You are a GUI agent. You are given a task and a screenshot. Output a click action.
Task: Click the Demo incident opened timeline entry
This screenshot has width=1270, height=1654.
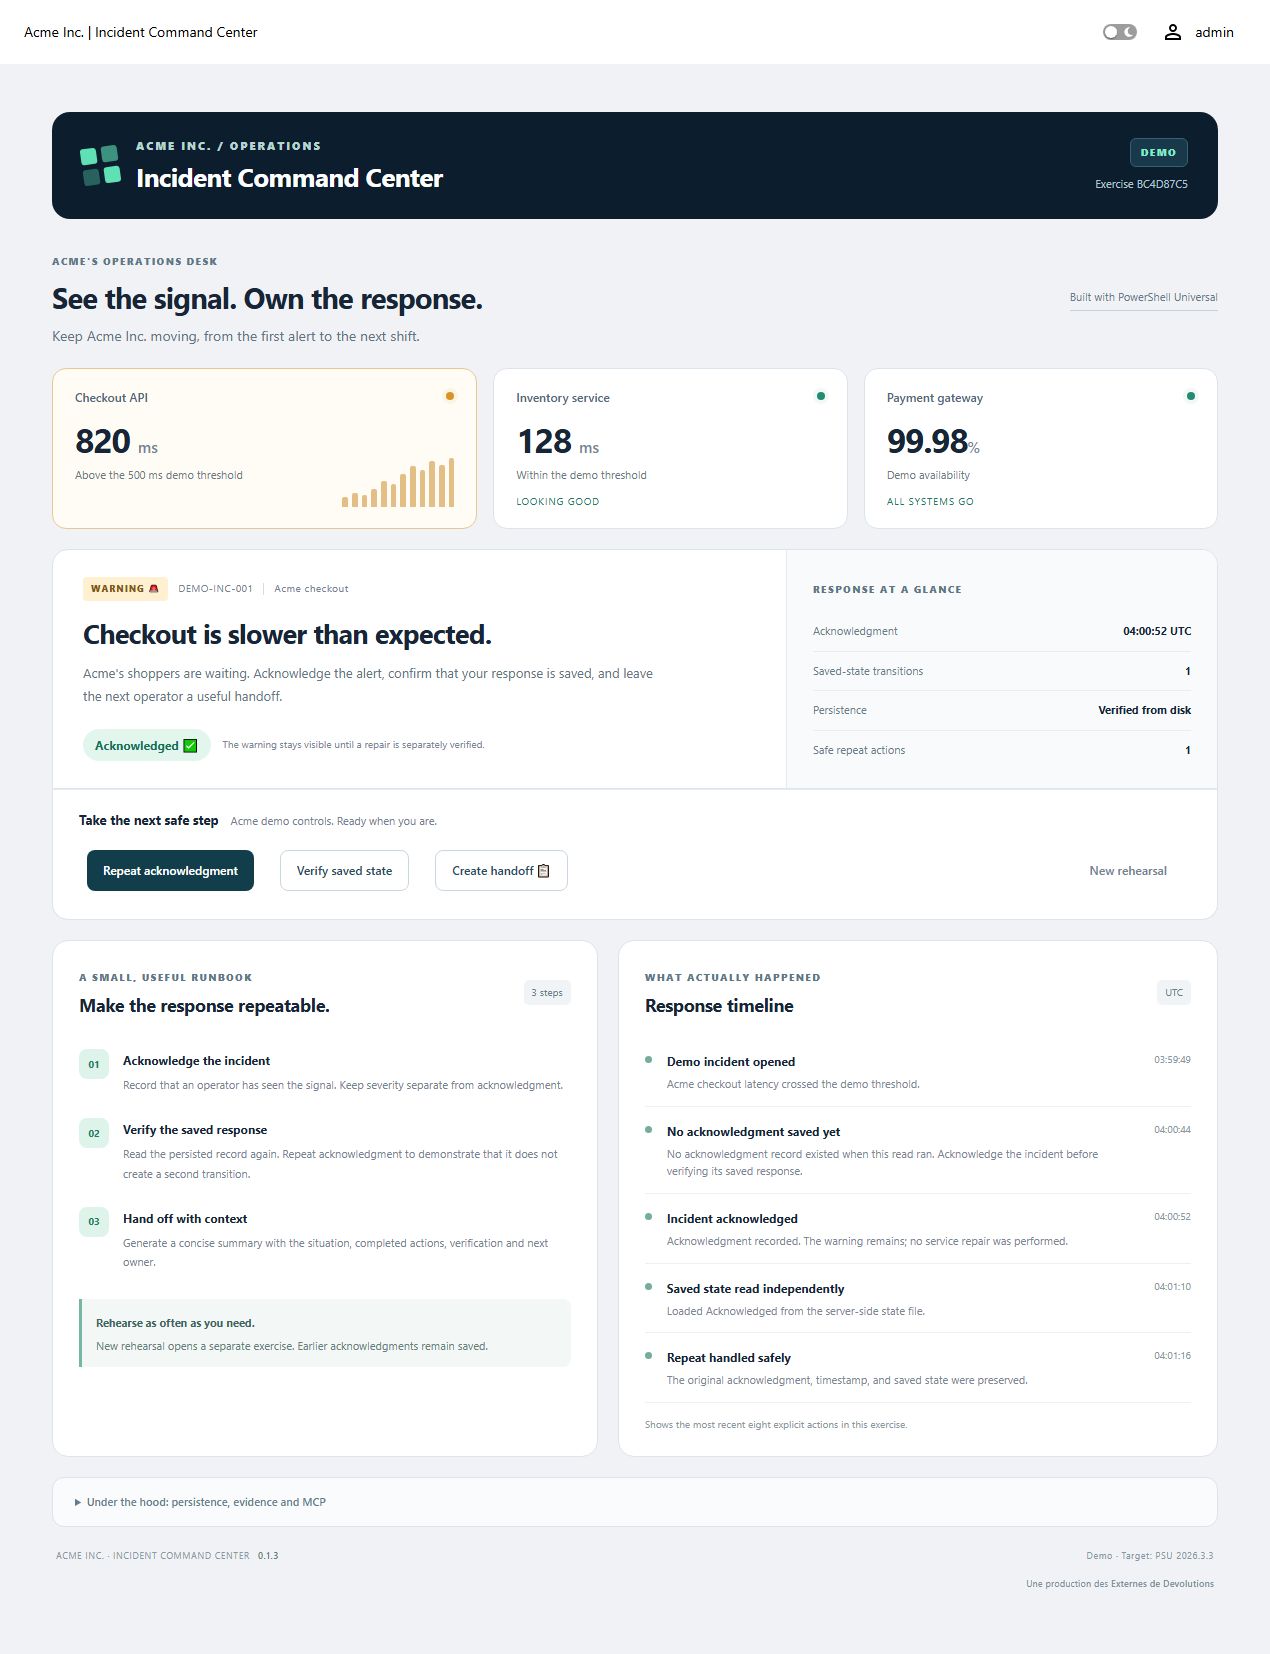point(918,1072)
